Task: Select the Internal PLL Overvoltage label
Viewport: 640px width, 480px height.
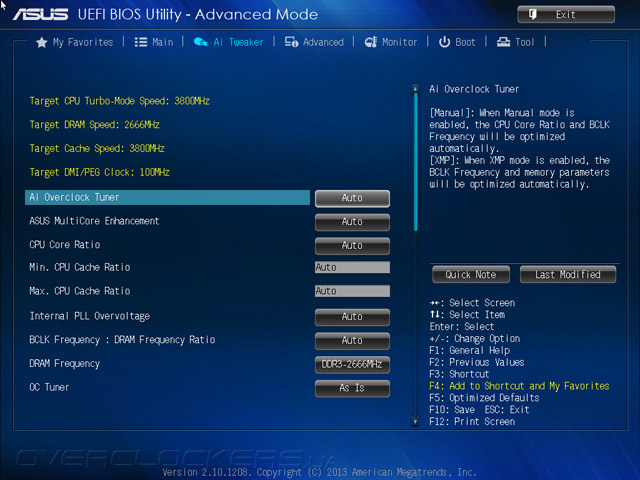Action: (x=90, y=316)
